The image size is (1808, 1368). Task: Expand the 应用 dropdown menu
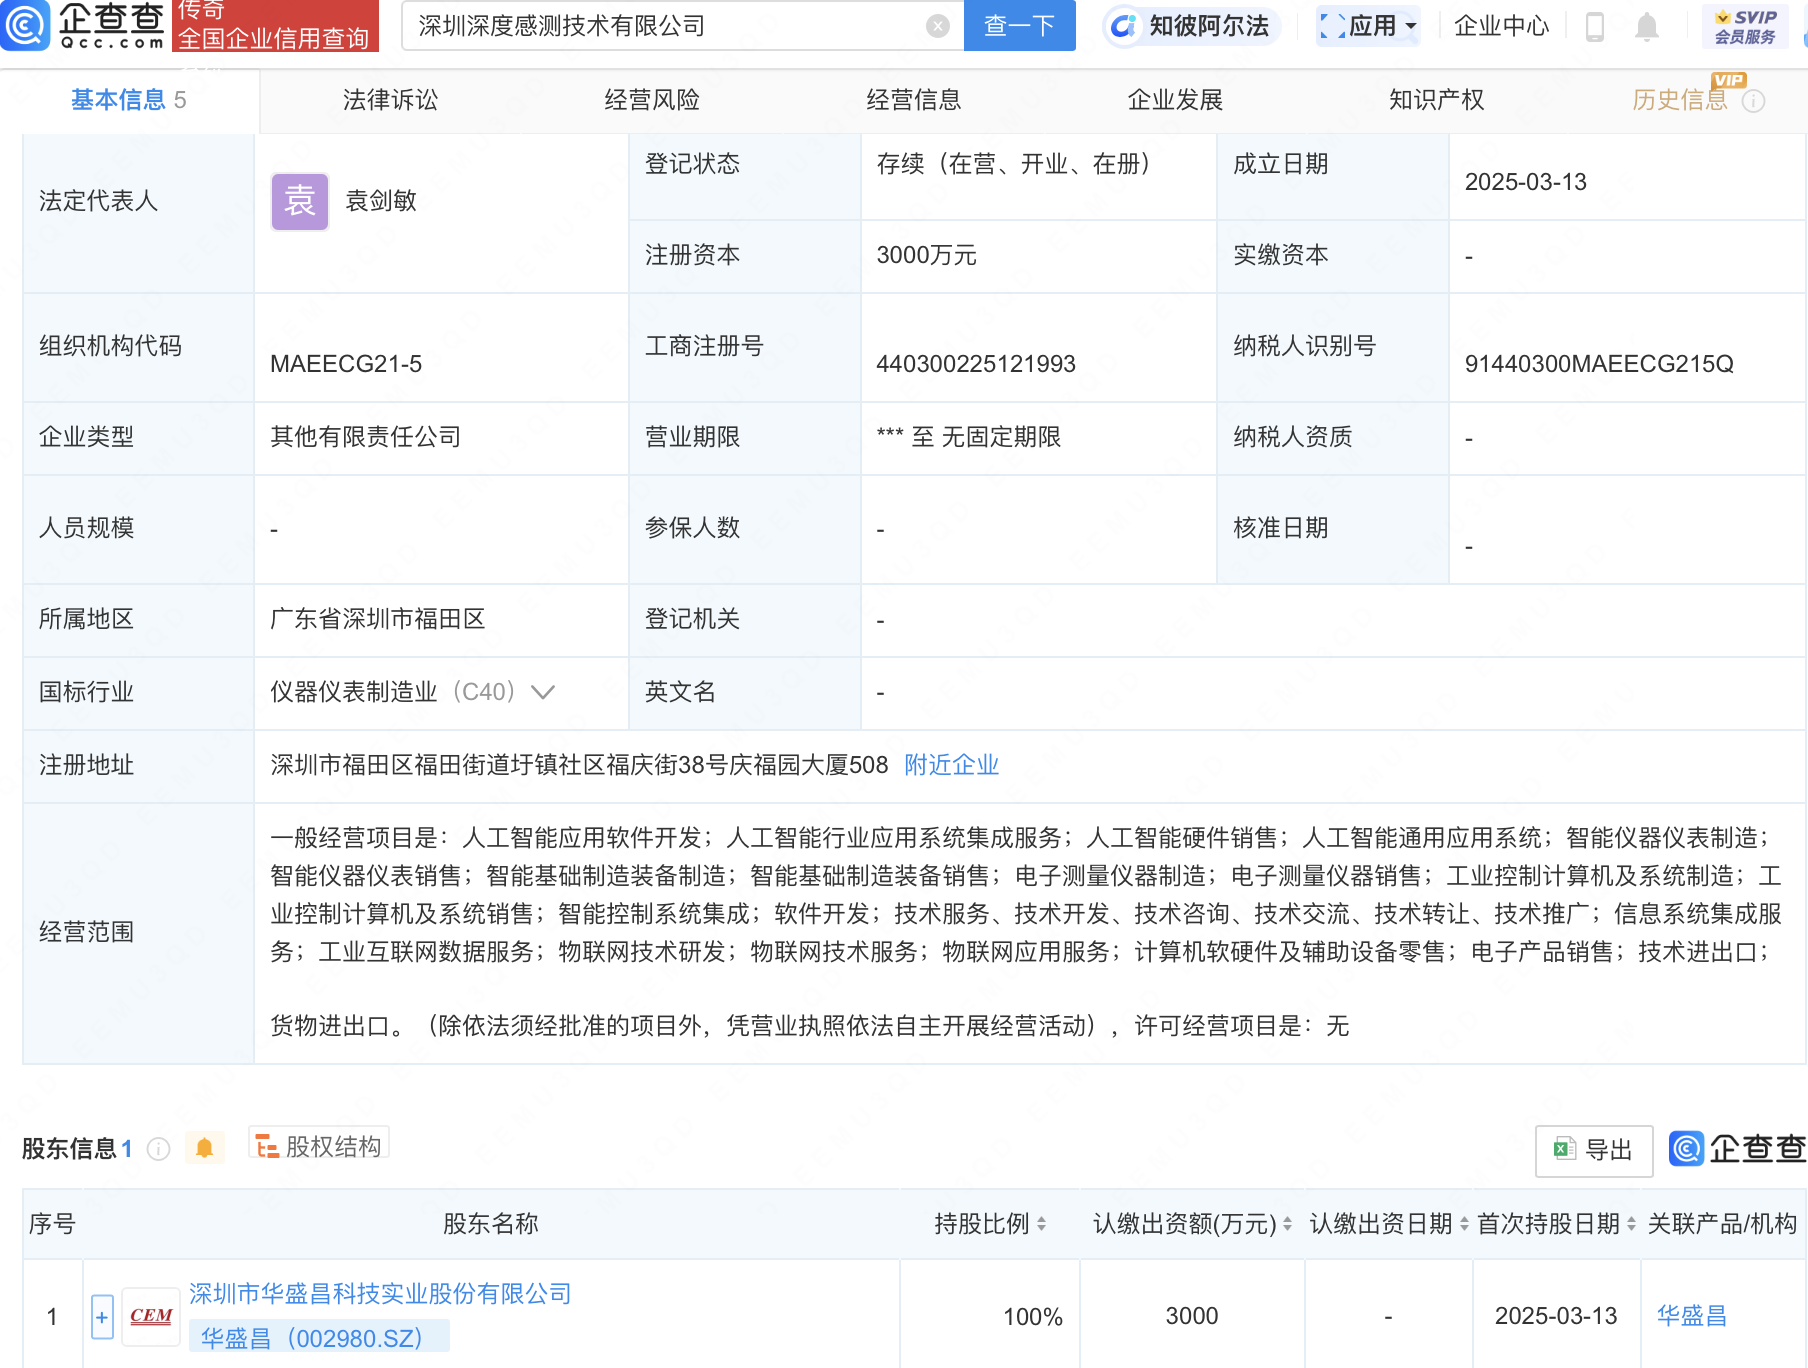click(1368, 26)
